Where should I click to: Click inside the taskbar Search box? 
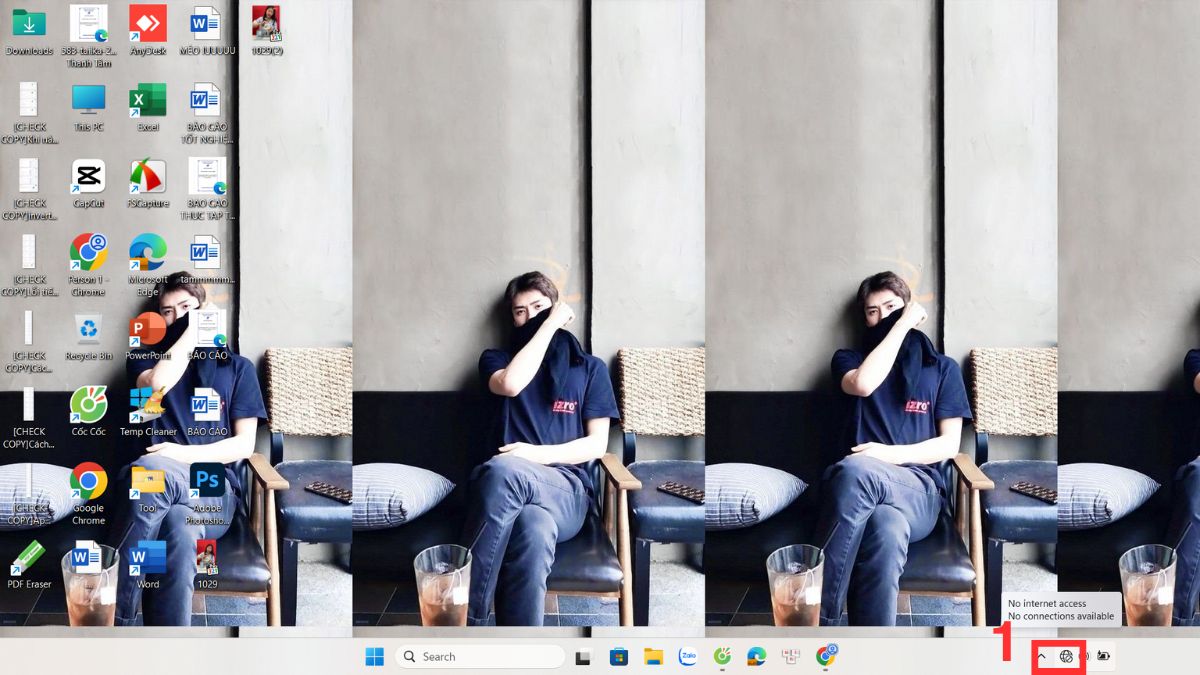click(480, 656)
